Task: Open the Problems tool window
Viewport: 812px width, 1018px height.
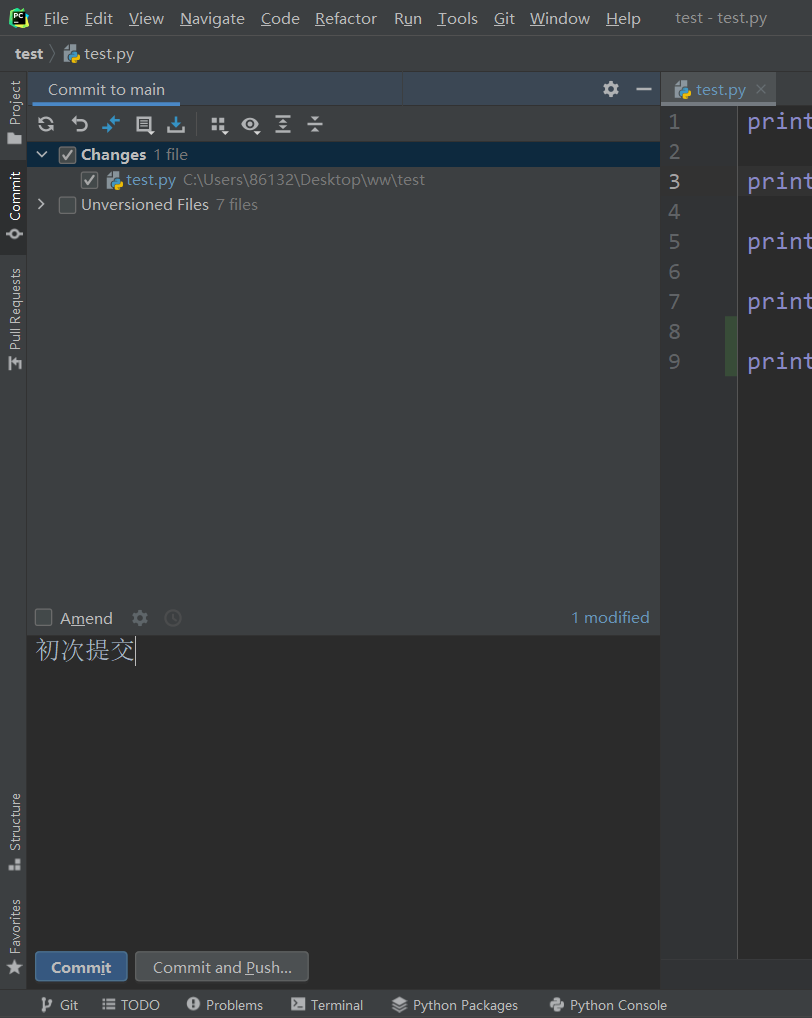Action: pyautogui.click(x=225, y=1005)
